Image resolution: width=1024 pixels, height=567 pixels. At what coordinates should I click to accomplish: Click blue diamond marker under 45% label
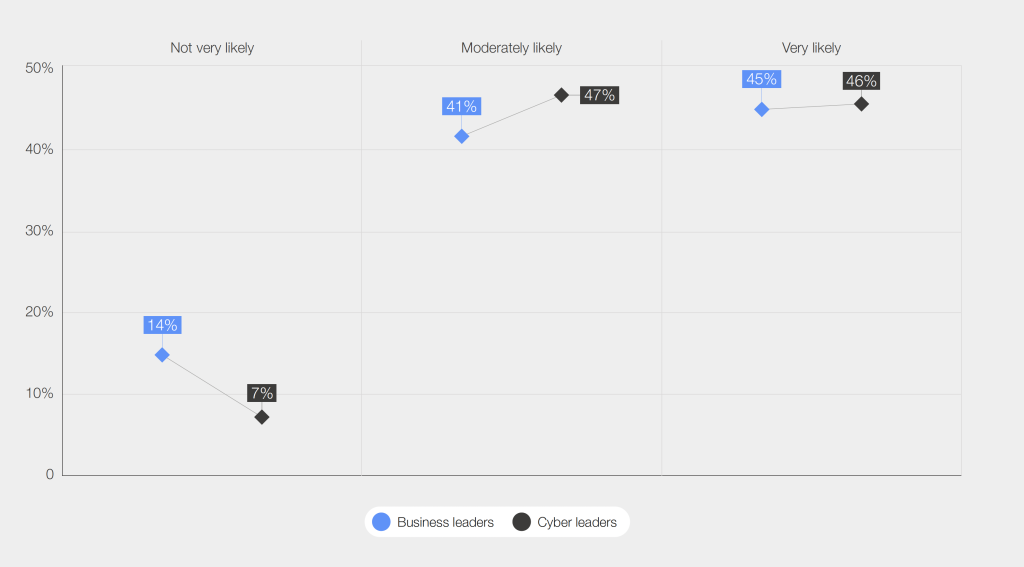[x=761, y=109]
